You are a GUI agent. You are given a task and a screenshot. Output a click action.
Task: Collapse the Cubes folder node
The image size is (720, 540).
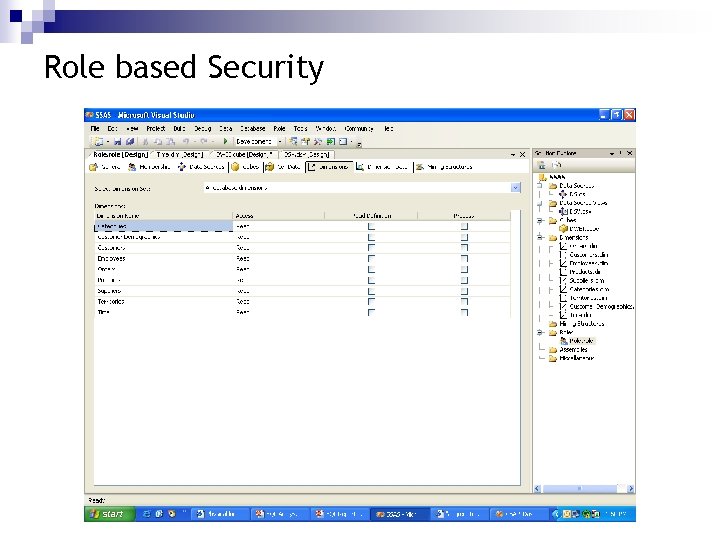(x=540, y=220)
